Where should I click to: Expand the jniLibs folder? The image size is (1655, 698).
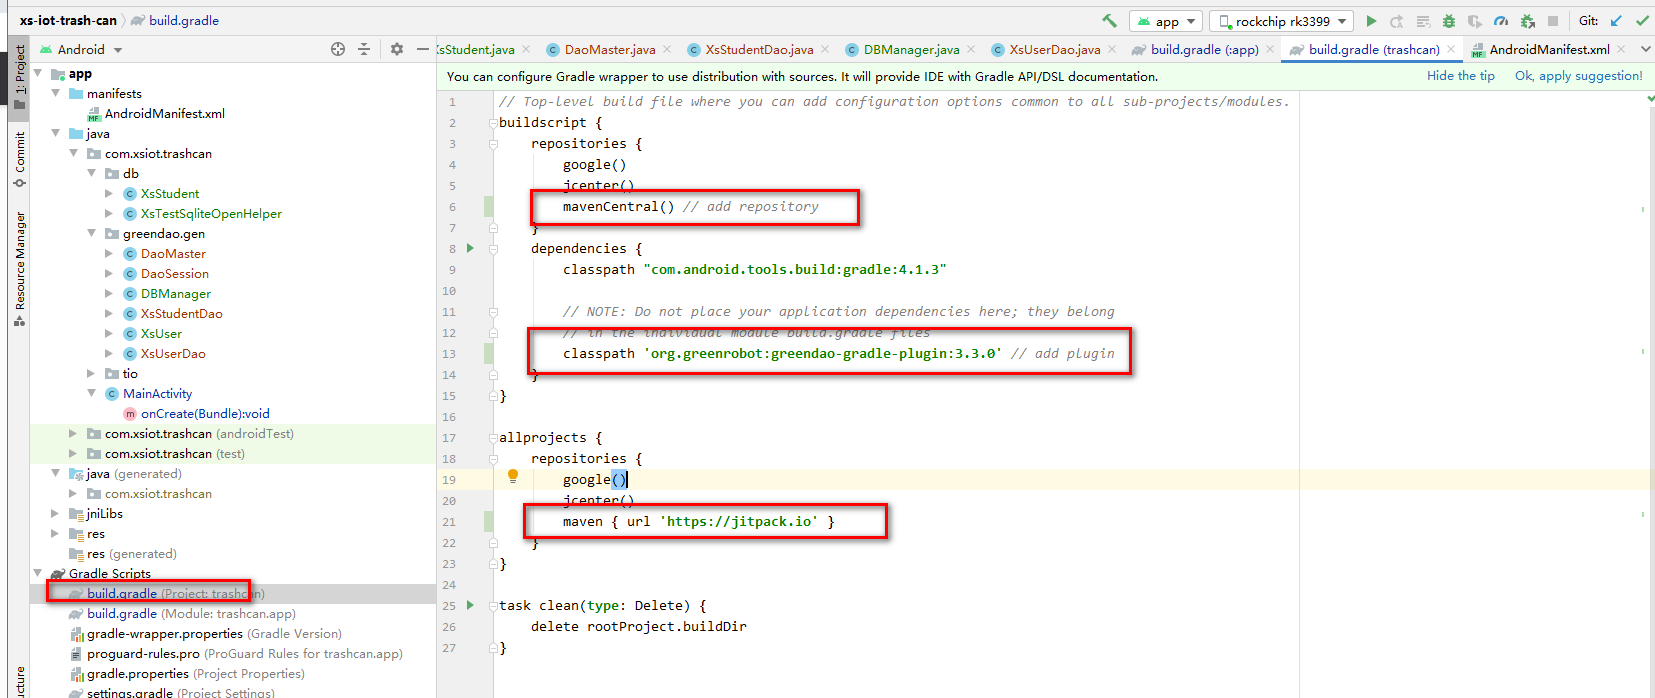pyautogui.click(x=55, y=513)
